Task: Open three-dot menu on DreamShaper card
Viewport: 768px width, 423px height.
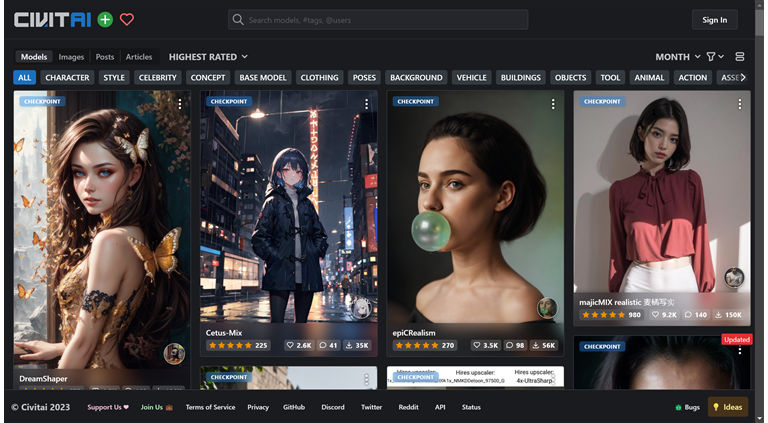Action: click(x=180, y=103)
